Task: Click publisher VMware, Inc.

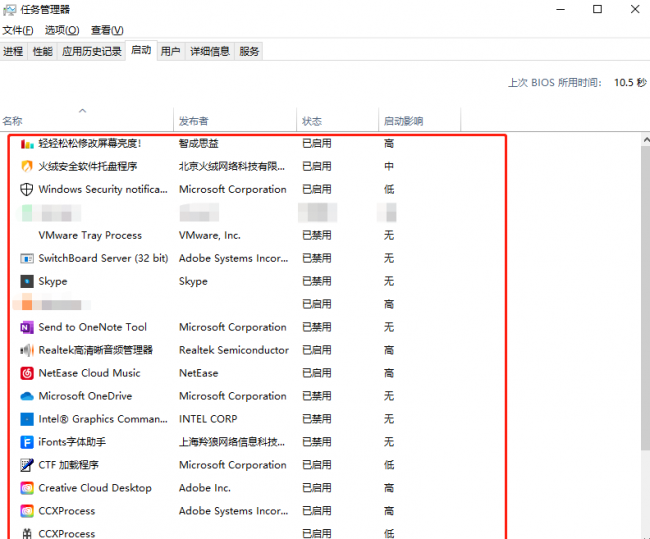Action: 210,236
